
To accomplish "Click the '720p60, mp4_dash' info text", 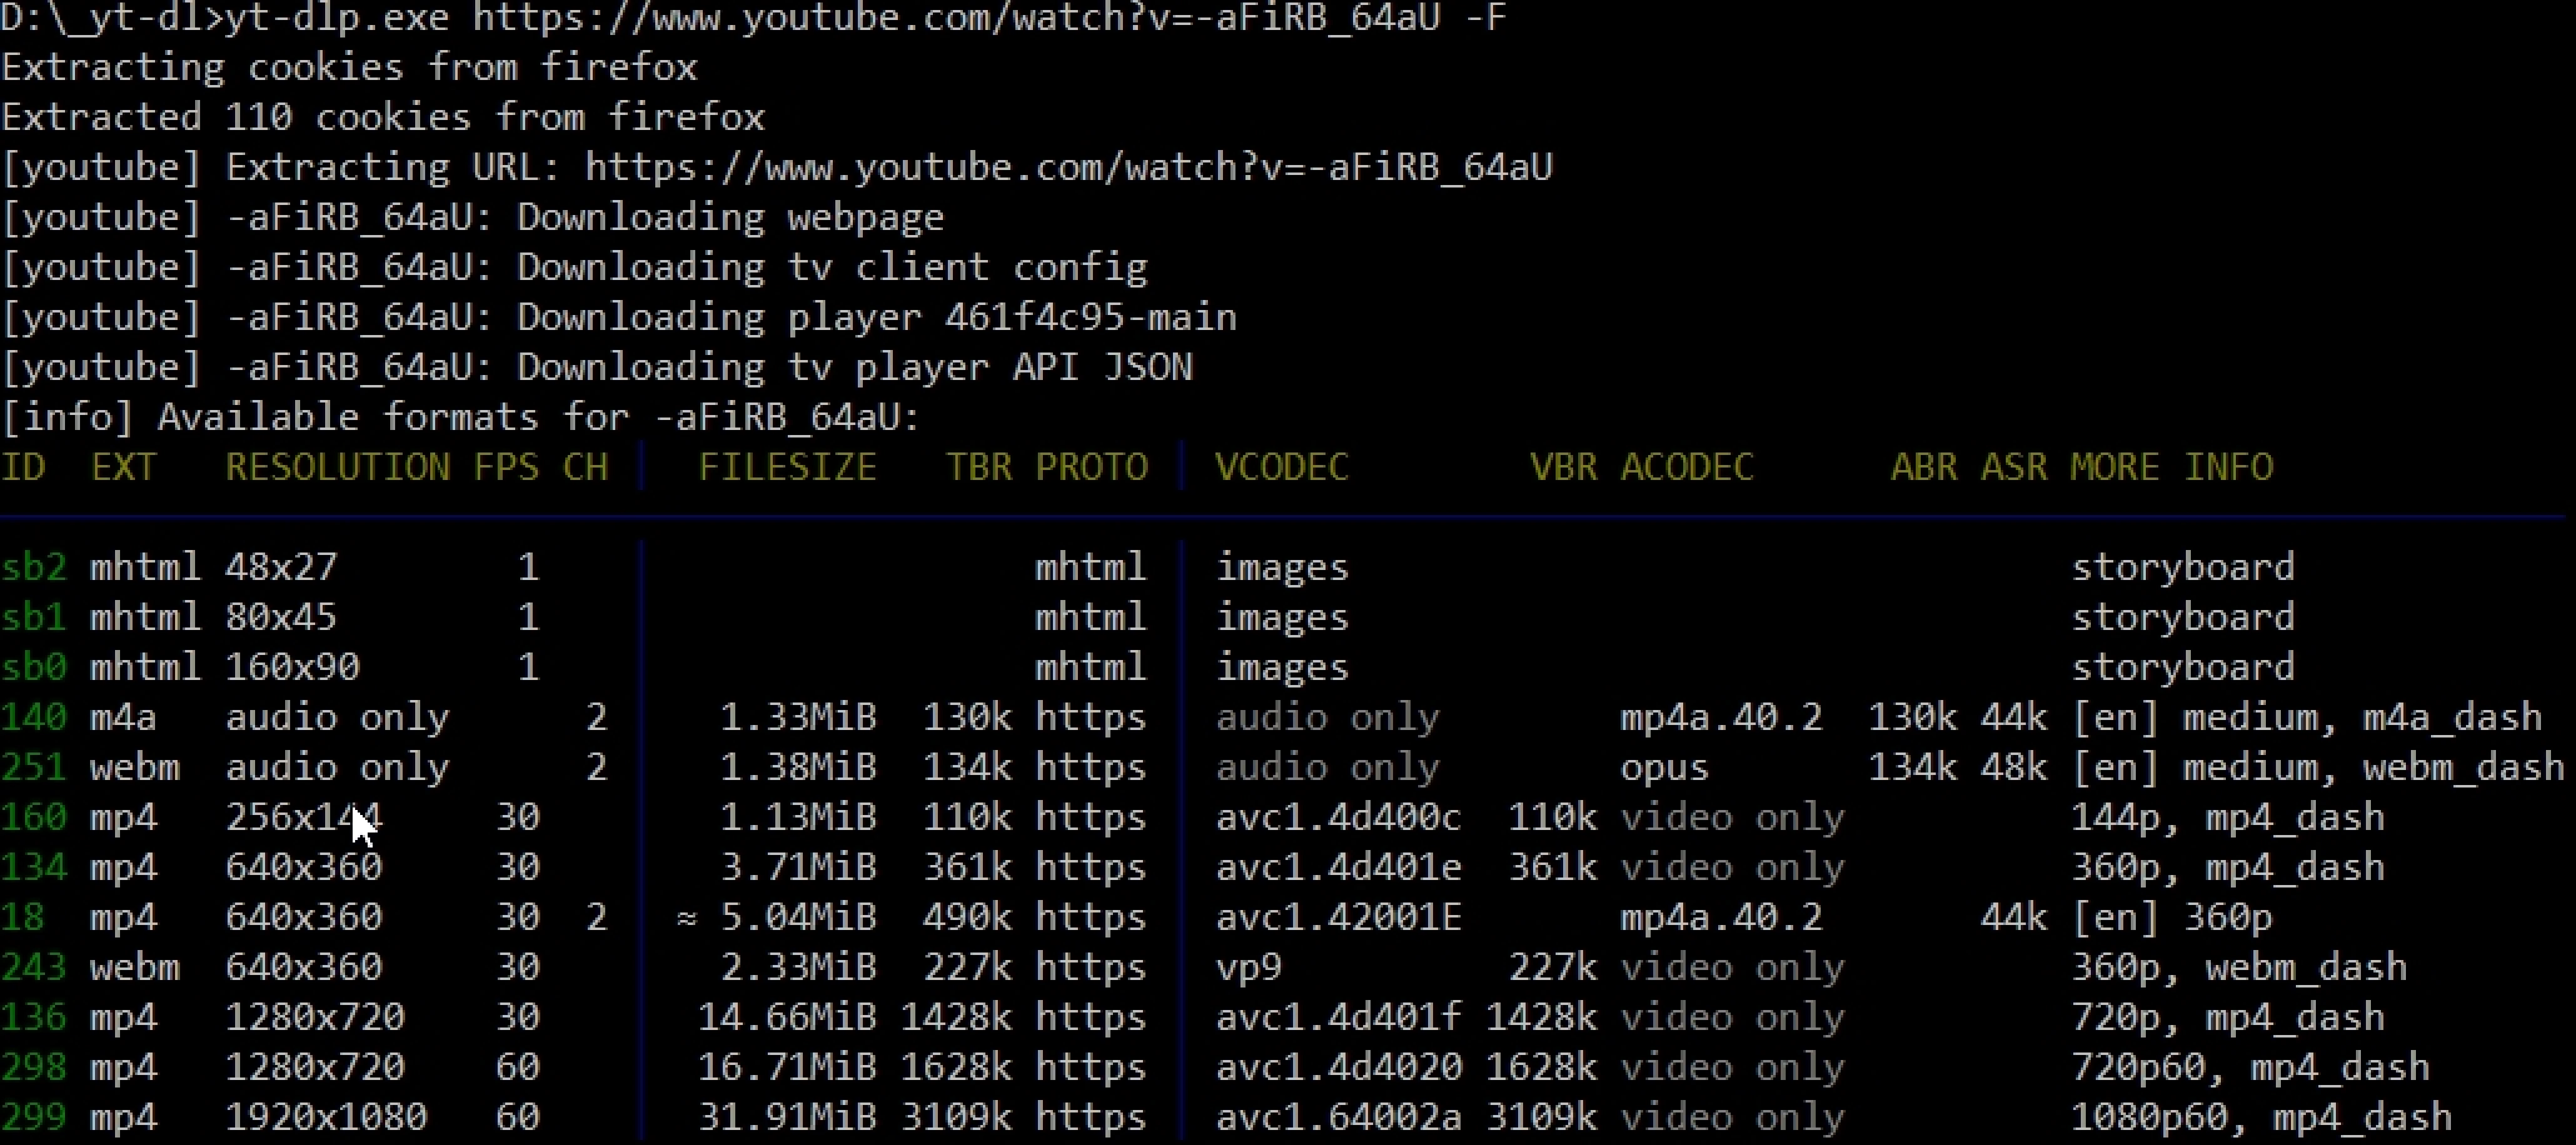I will click(x=2250, y=1067).
